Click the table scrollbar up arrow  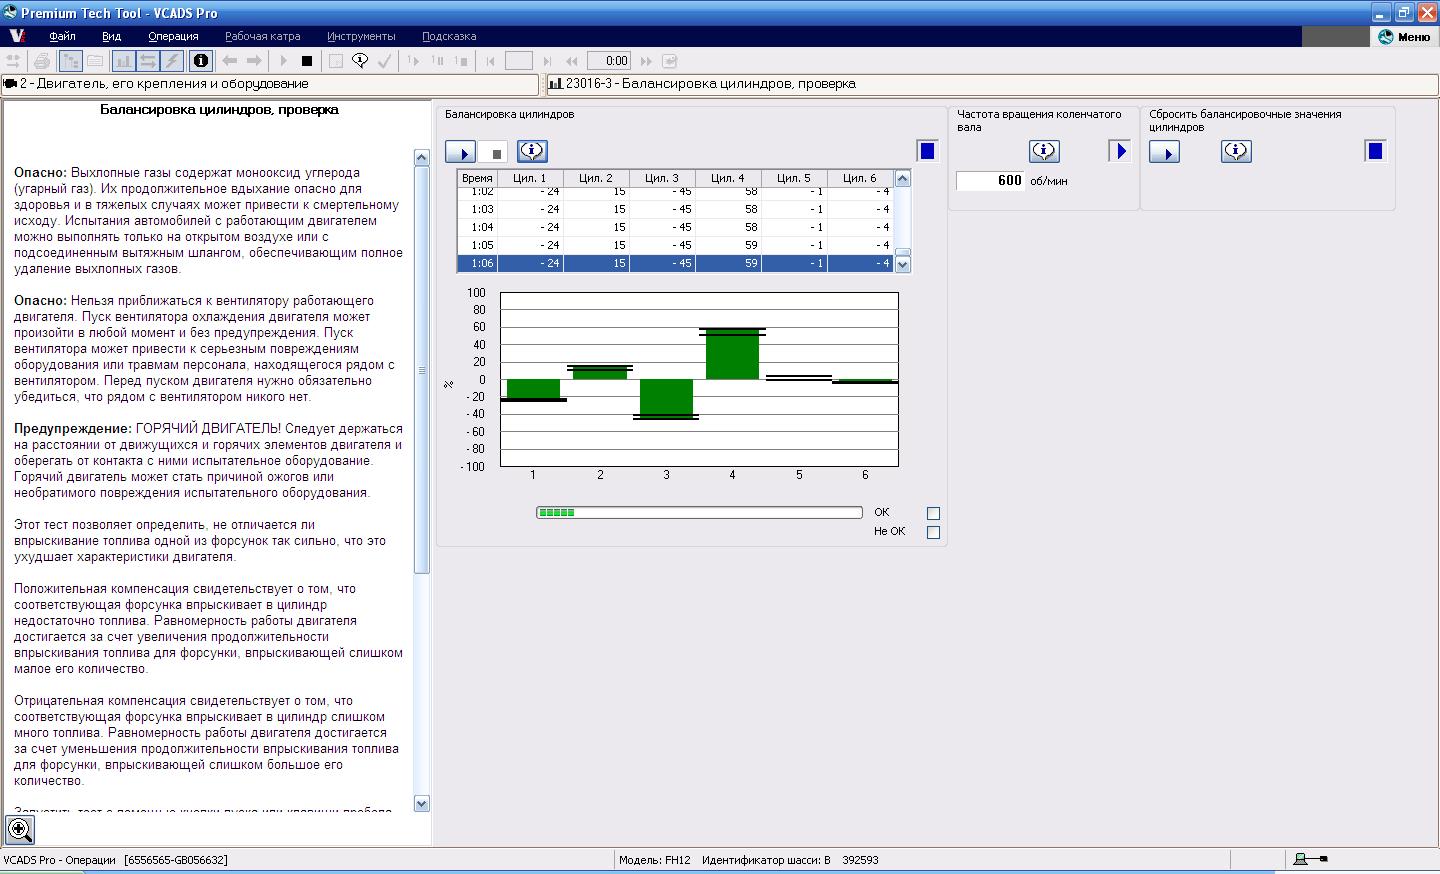[x=903, y=179]
